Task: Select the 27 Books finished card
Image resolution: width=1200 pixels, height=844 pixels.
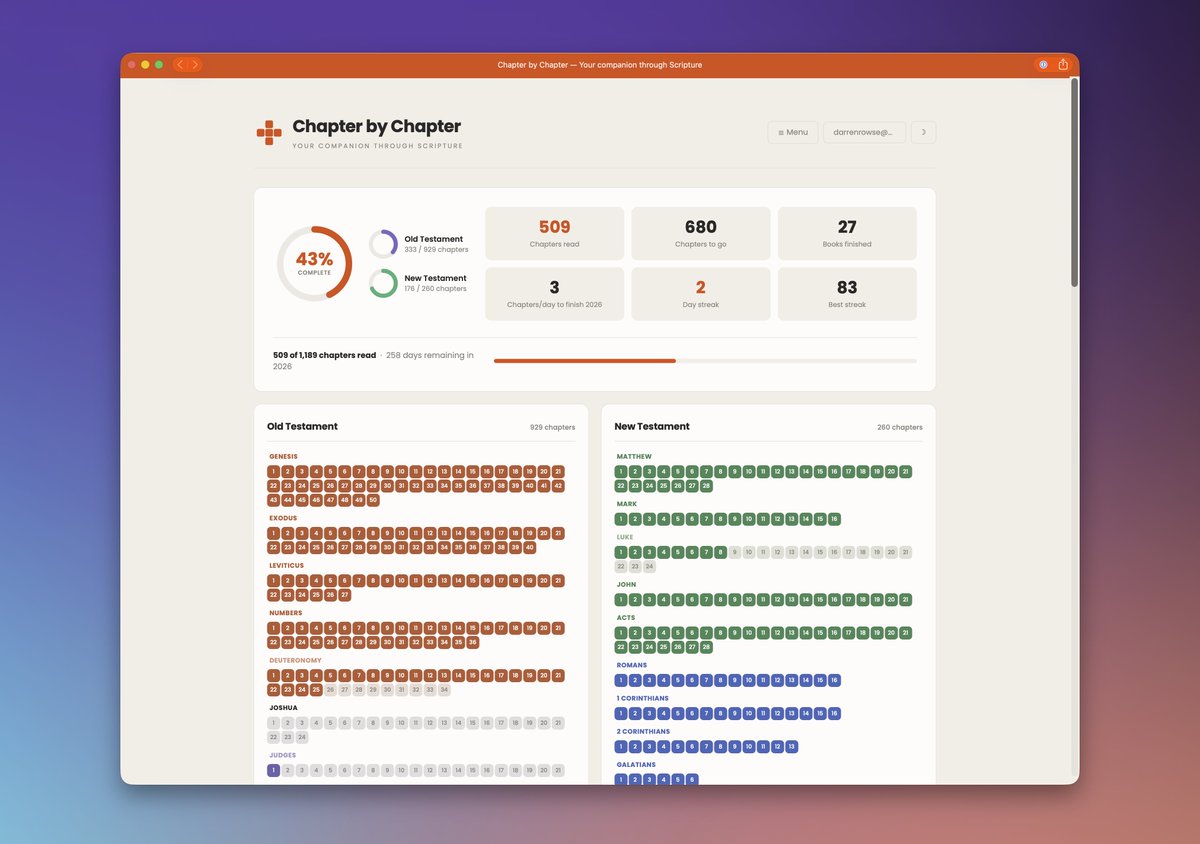Action: tap(847, 233)
